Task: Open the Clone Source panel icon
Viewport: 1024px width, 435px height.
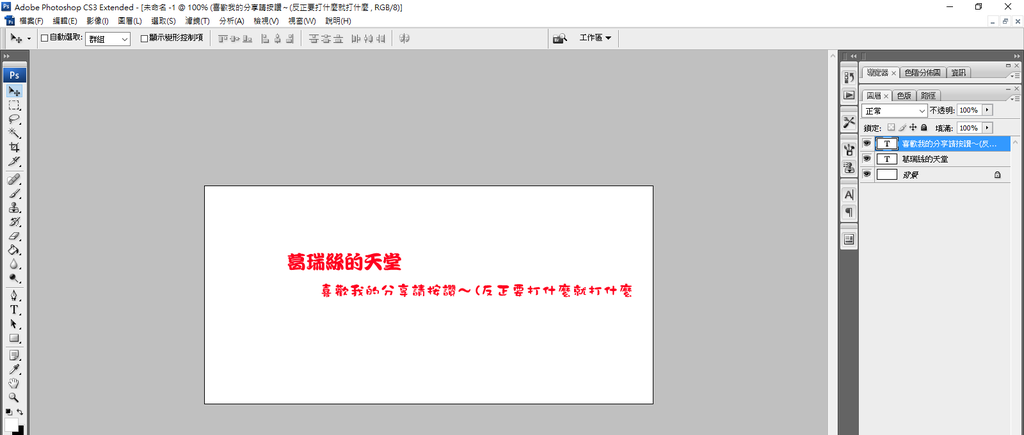Action: tap(849, 167)
